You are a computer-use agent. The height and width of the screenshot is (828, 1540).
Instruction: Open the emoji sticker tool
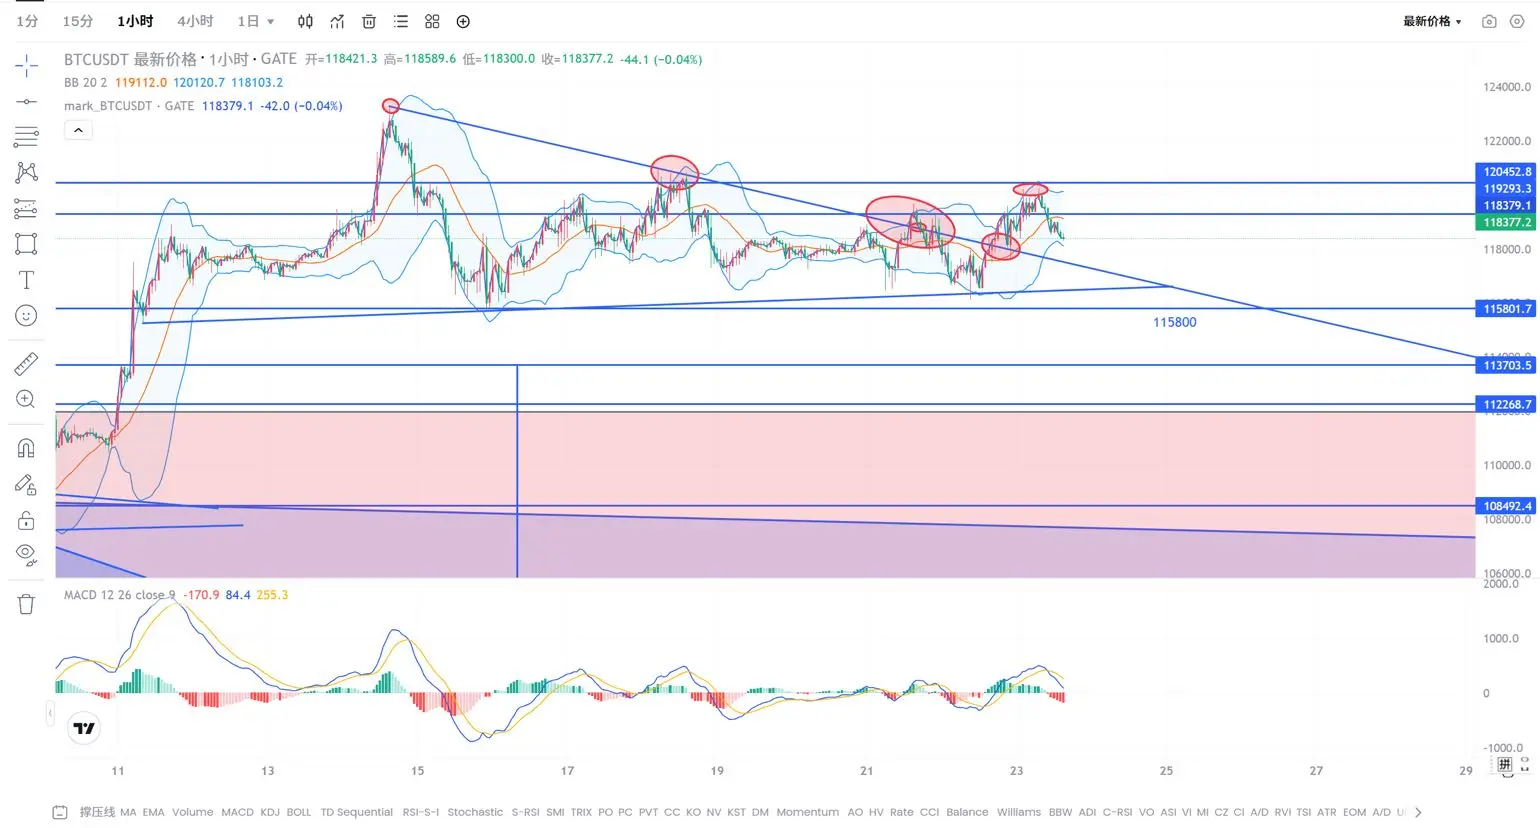click(x=26, y=316)
